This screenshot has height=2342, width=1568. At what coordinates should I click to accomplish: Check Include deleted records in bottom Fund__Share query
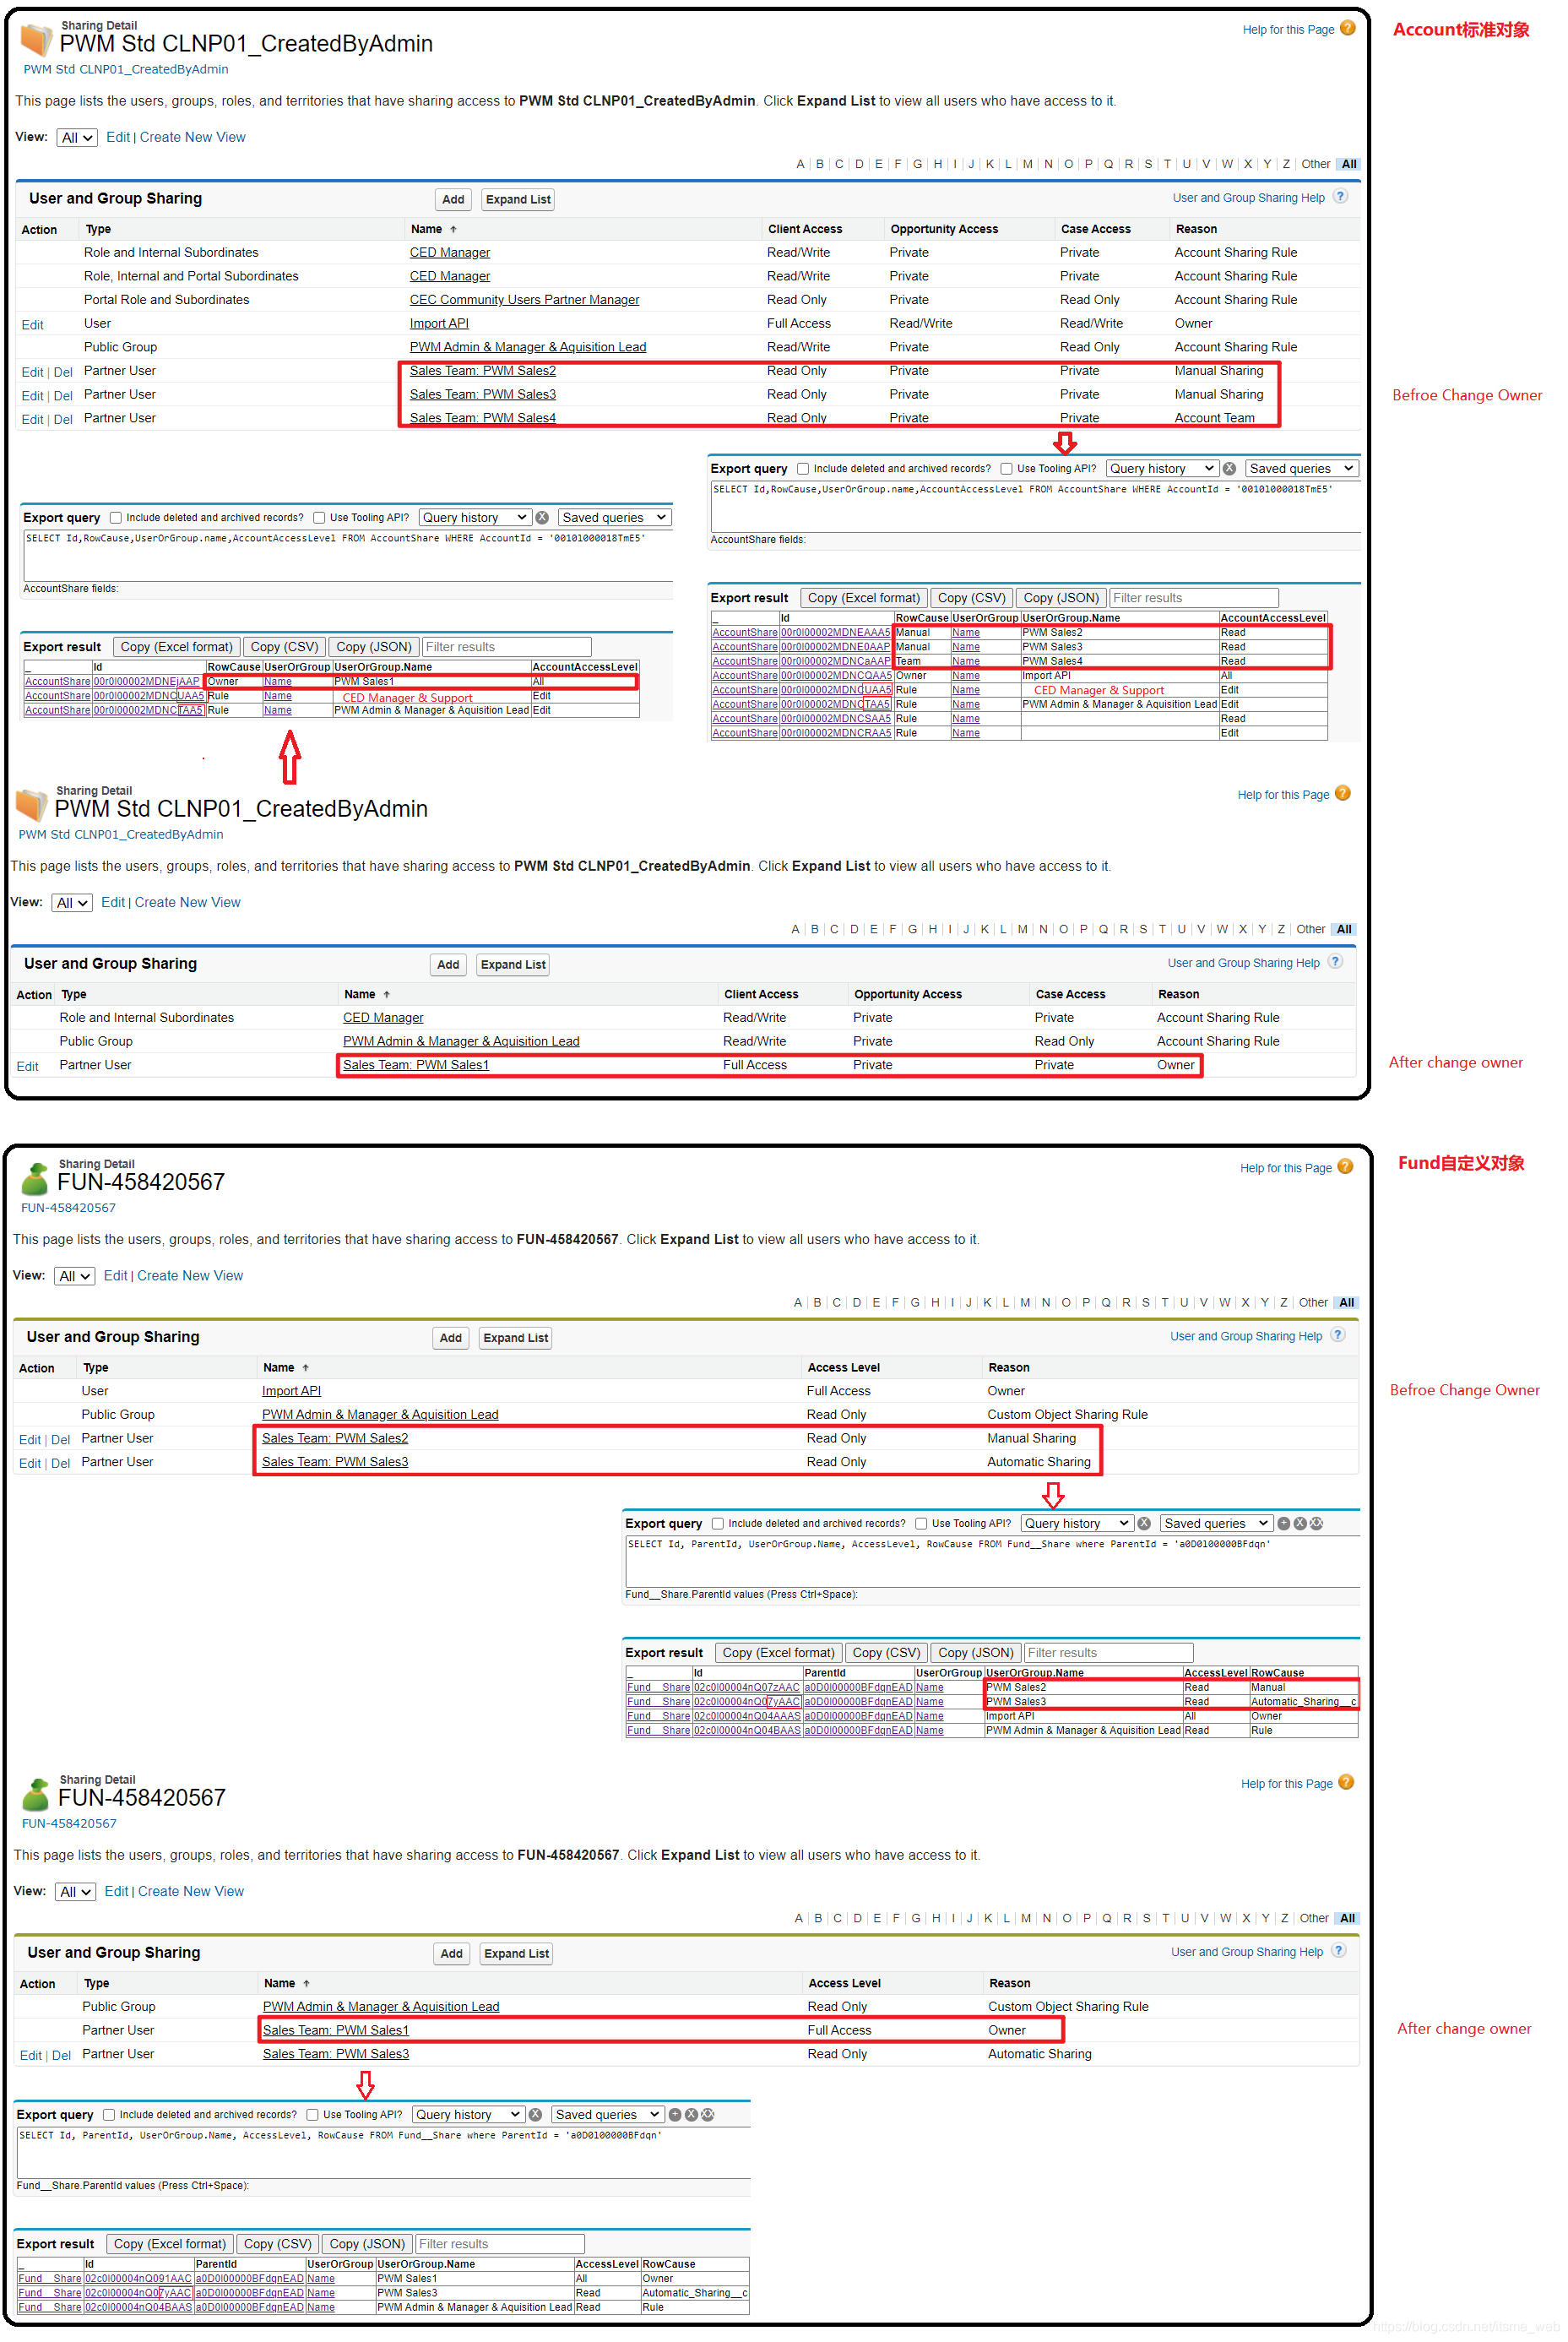[x=109, y=2115]
